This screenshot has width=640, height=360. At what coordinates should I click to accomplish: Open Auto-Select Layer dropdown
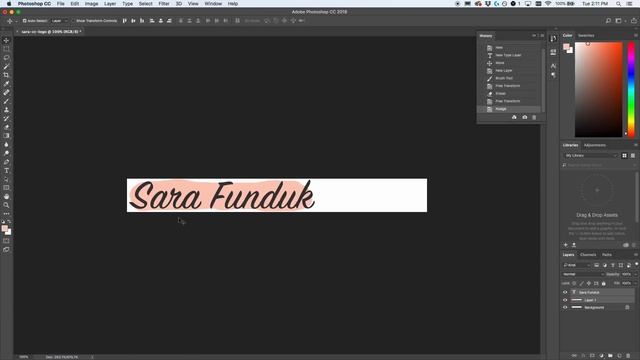(60, 21)
